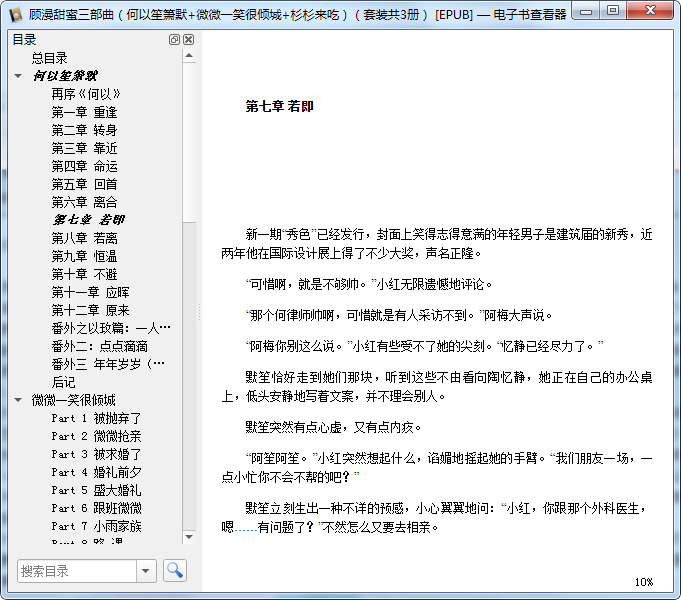Image resolution: width=681 pixels, height=600 pixels.
Task: Go to Part 7 小雨家族
Action: point(96,526)
